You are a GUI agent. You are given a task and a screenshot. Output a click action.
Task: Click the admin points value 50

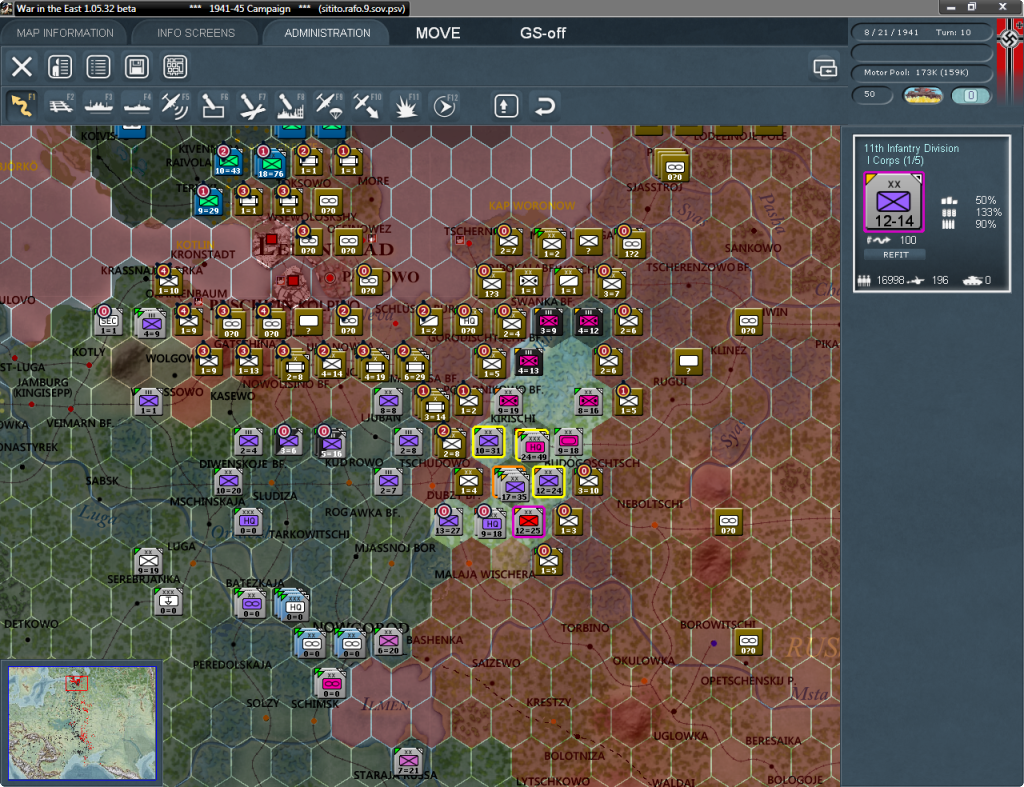[x=872, y=95]
